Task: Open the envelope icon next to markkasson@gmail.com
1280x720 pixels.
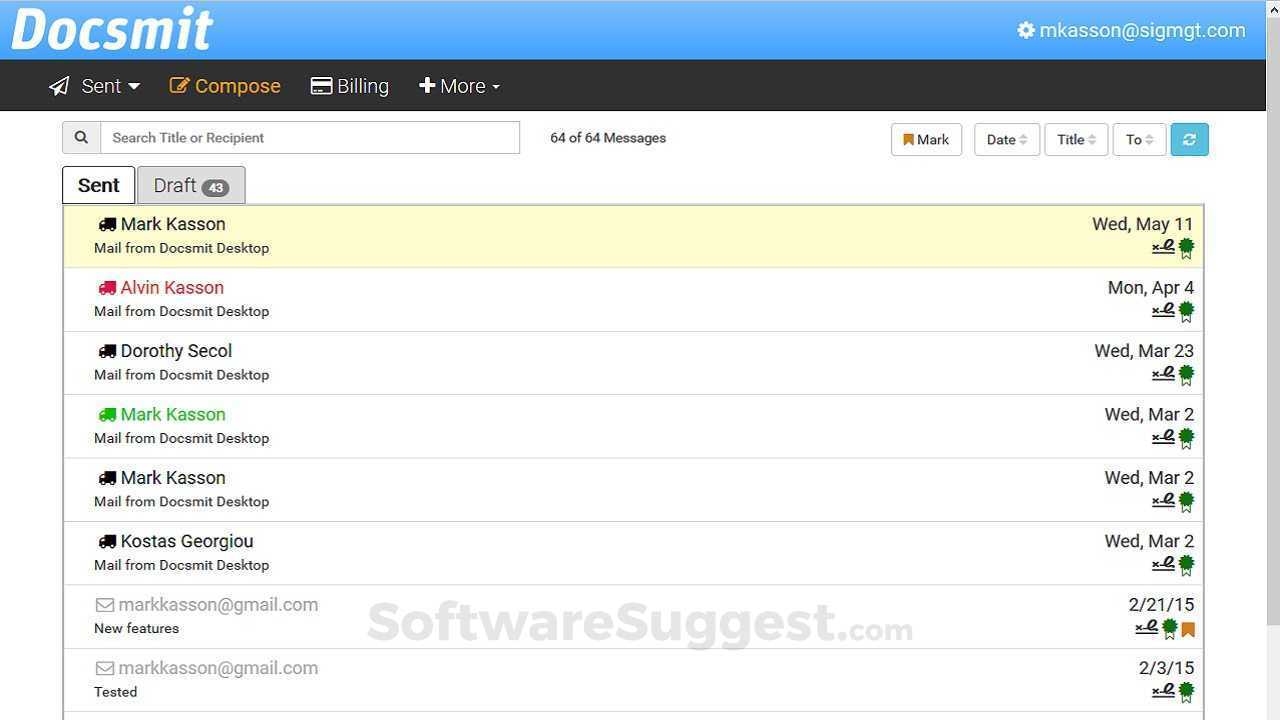Action: click(104, 604)
